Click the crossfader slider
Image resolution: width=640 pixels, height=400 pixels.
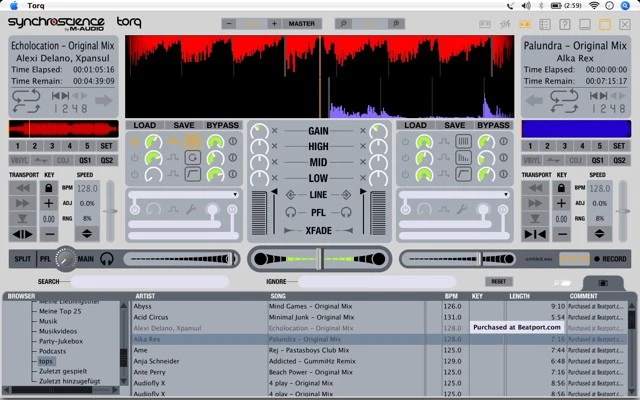coord(318,258)
